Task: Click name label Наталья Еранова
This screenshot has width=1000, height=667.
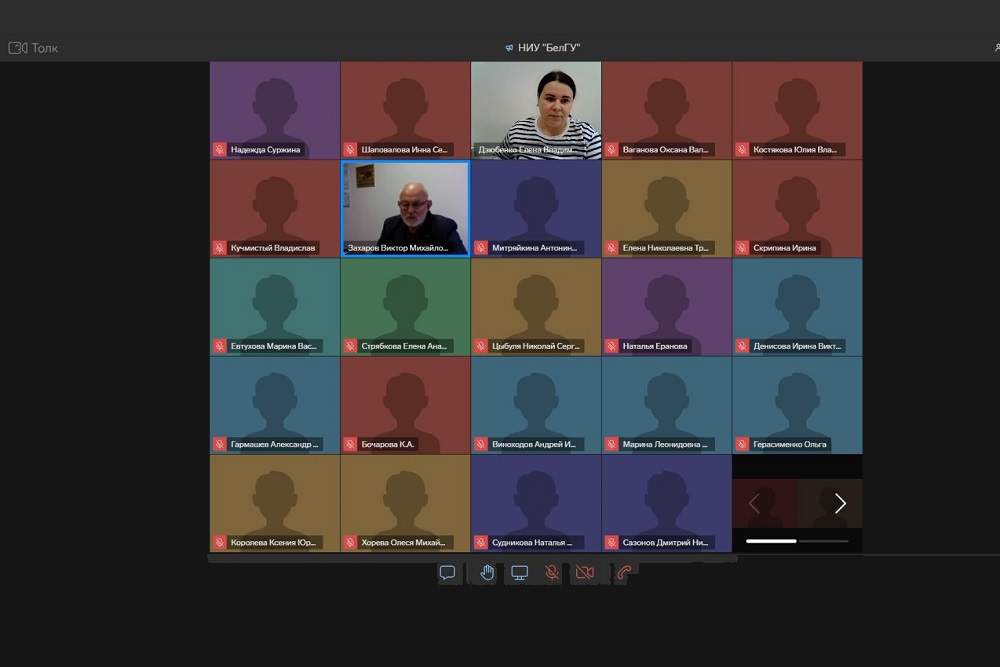Action: pos(655,346)
